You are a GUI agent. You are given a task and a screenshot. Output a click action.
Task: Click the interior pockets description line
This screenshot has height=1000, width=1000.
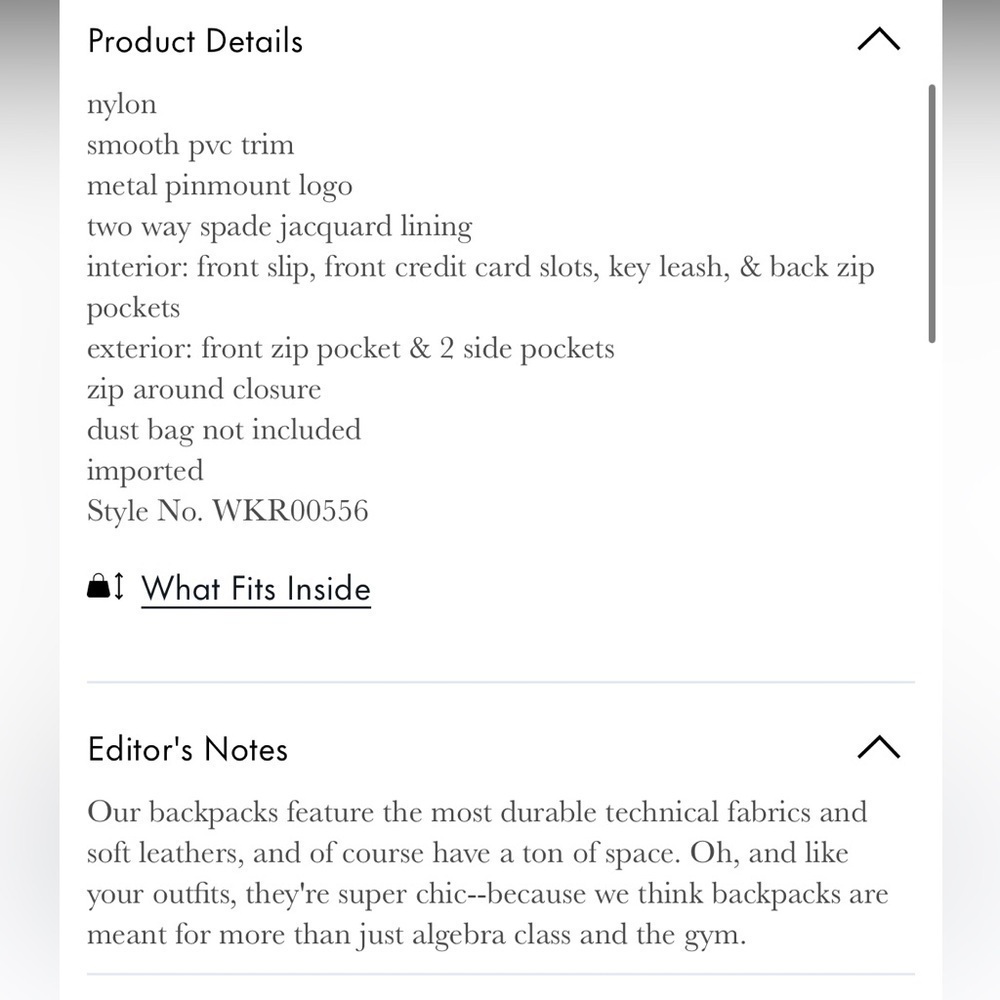point(481,288)
